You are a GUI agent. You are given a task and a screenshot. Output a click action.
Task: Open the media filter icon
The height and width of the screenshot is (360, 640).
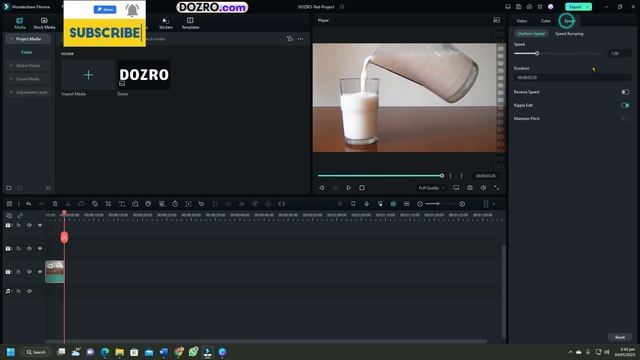coord(289,39)
